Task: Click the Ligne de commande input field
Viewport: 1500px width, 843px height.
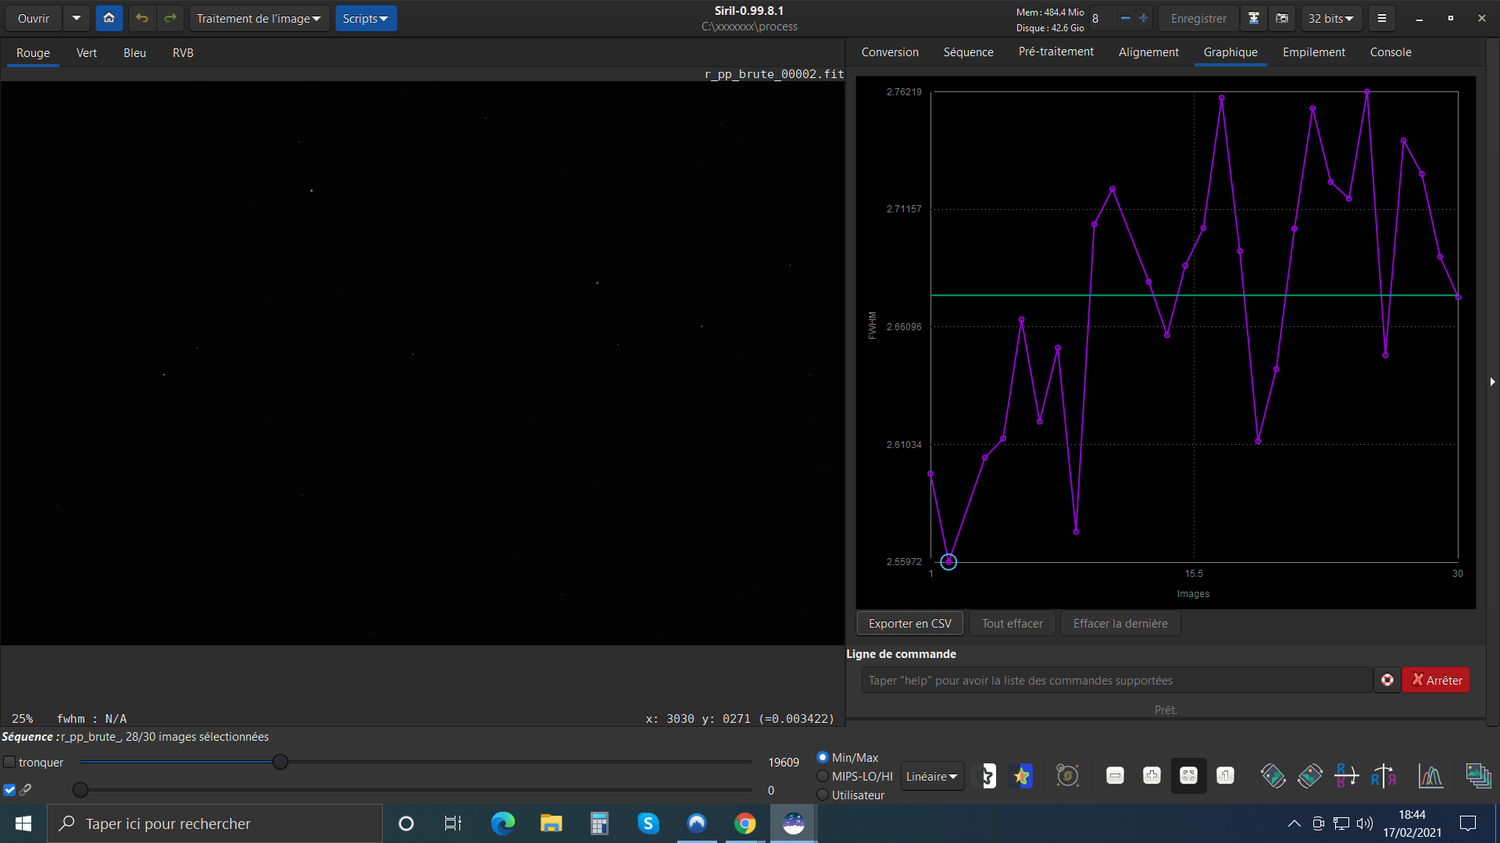Action: click(x=1117, y=680)
